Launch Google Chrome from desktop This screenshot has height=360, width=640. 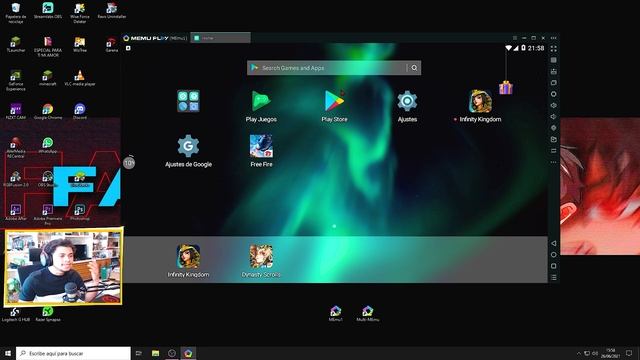(x=48, y=111)
